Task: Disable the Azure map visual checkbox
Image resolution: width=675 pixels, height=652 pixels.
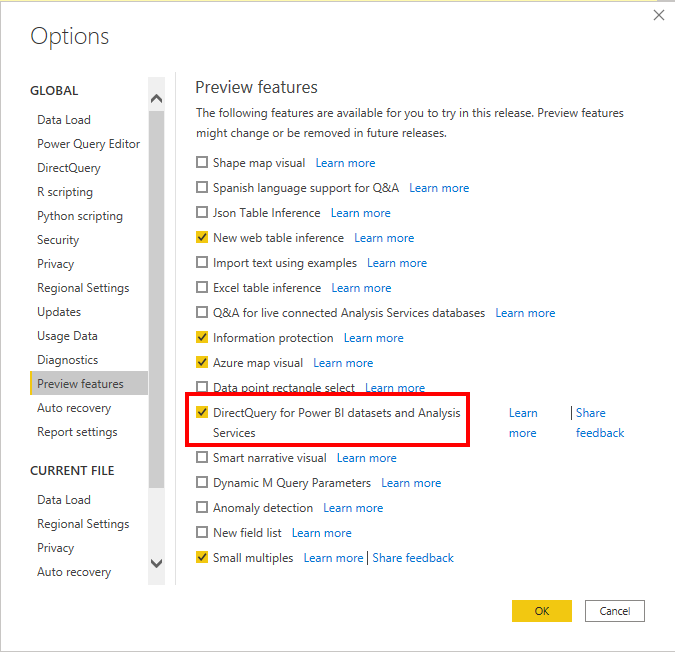Action: click(x=202, y=362)
